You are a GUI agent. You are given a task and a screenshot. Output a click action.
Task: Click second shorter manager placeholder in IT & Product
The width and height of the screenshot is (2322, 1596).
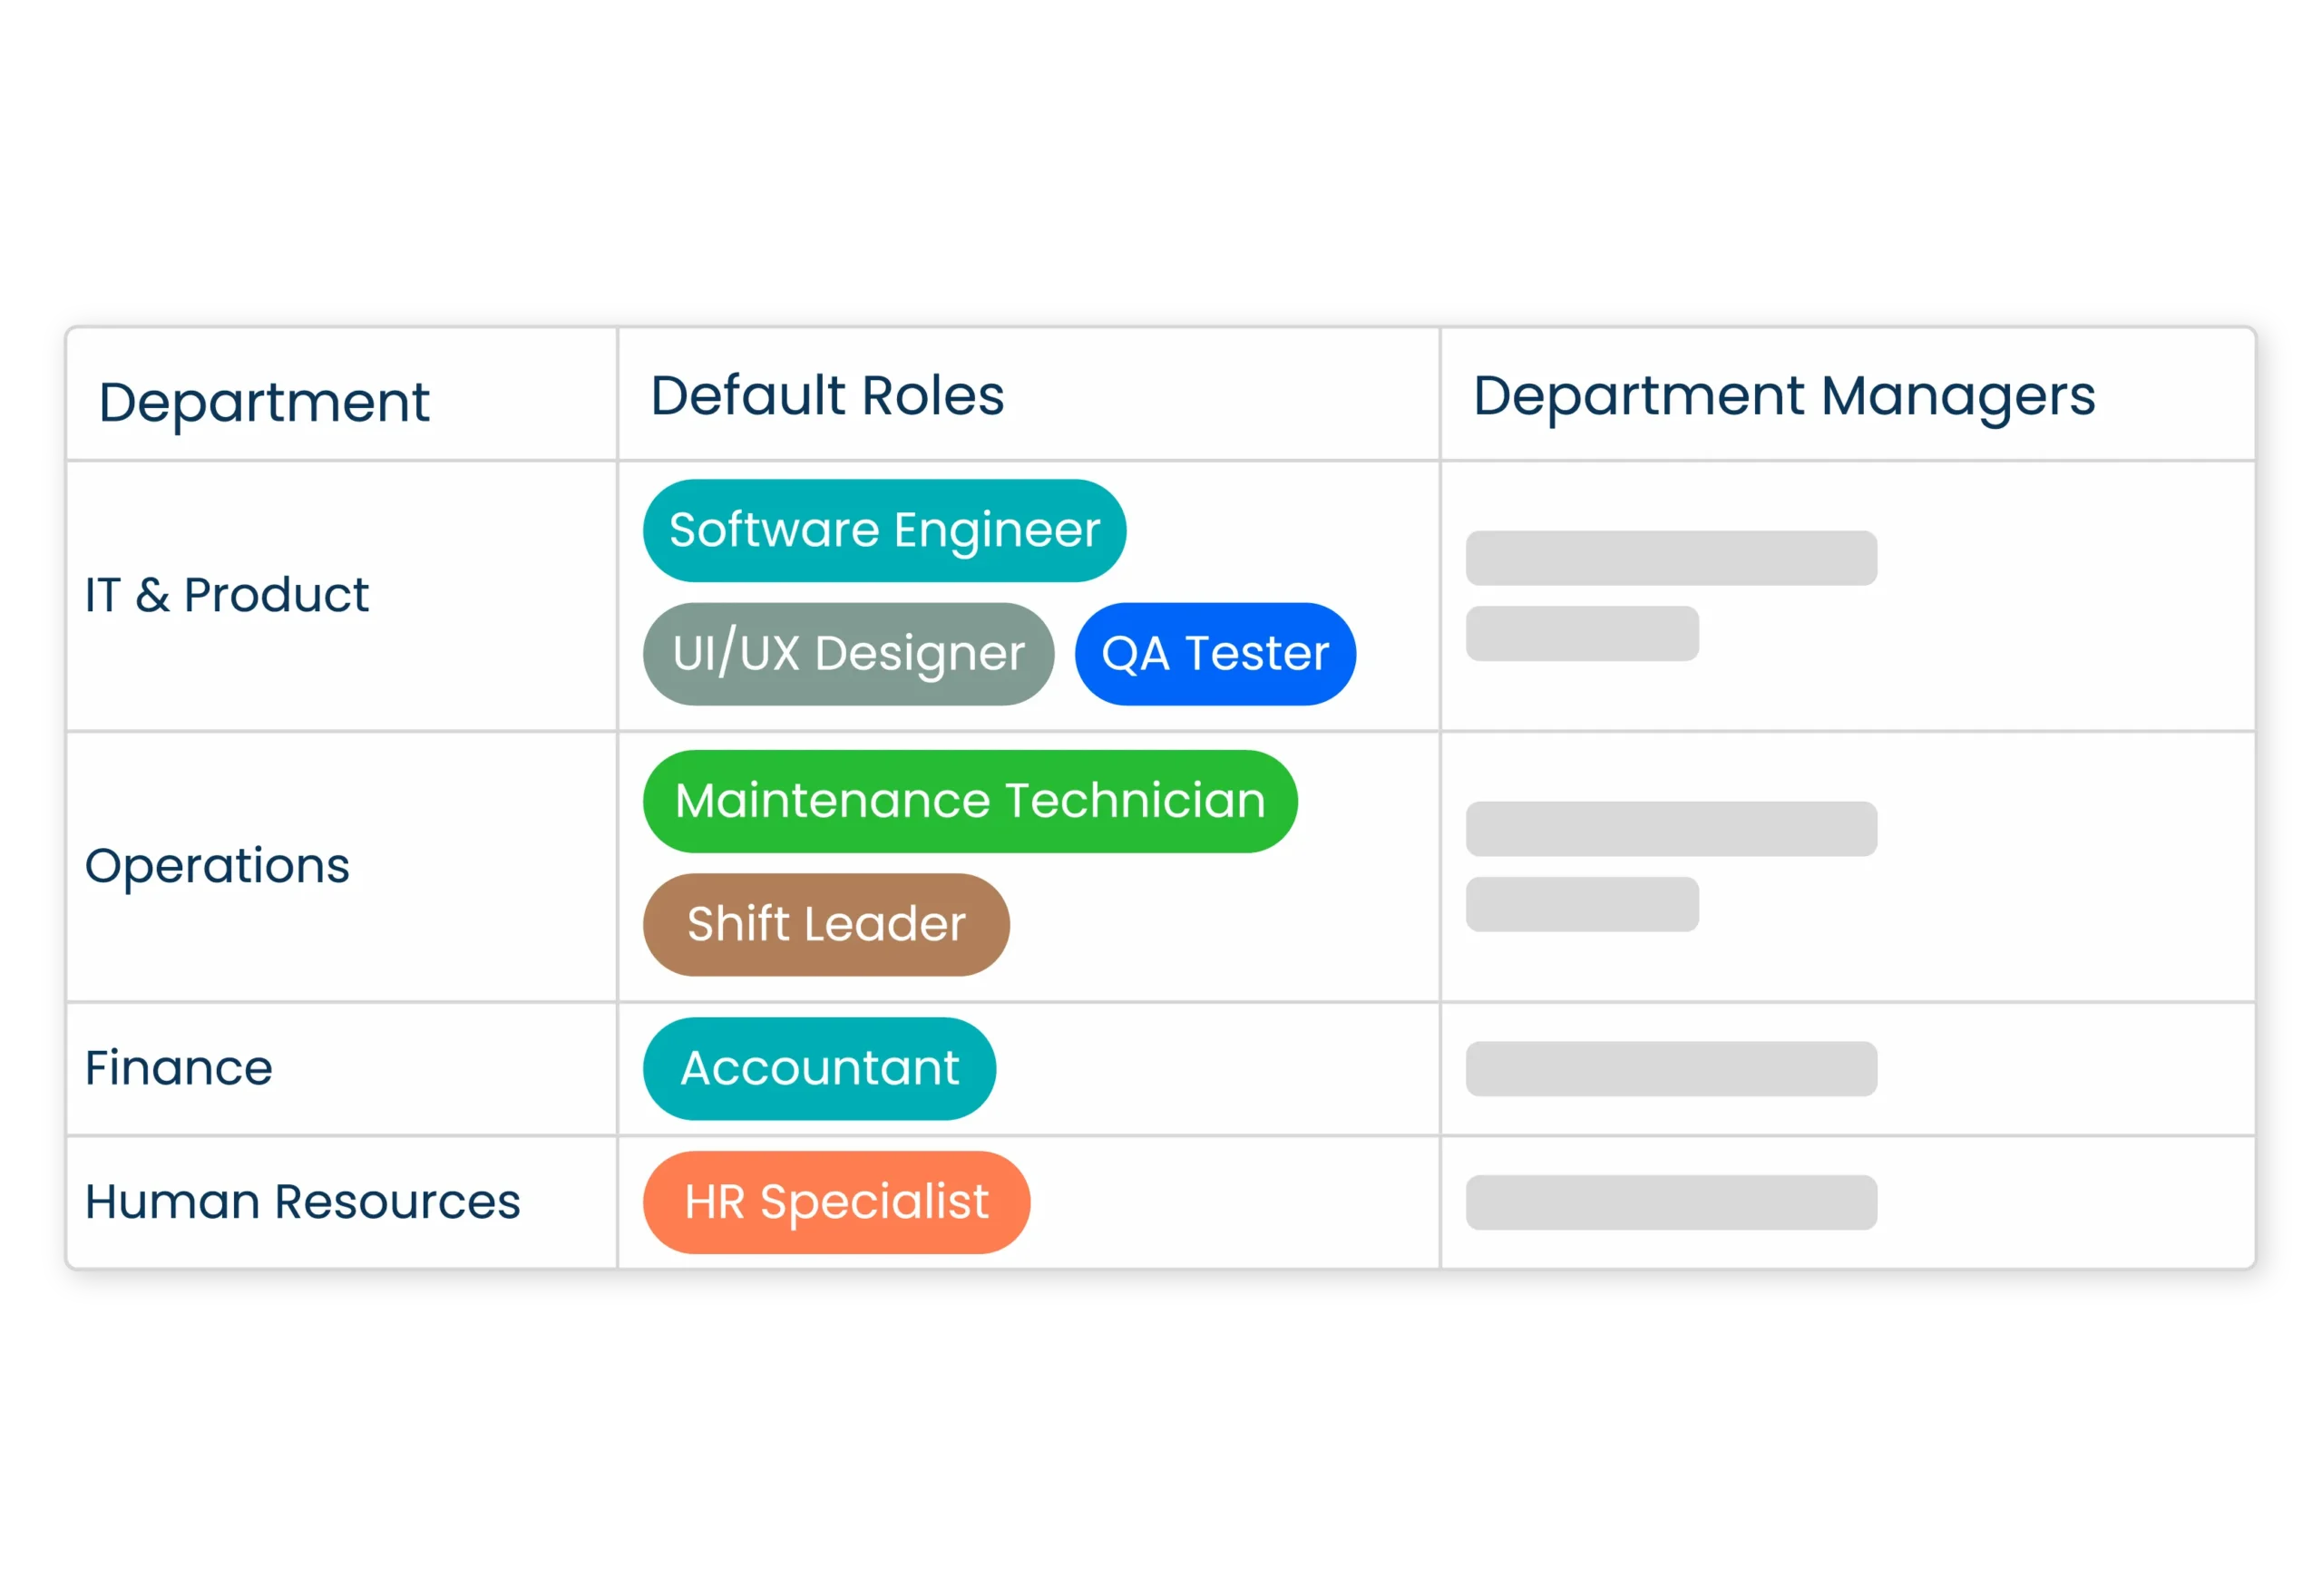tap(1581, 633)
